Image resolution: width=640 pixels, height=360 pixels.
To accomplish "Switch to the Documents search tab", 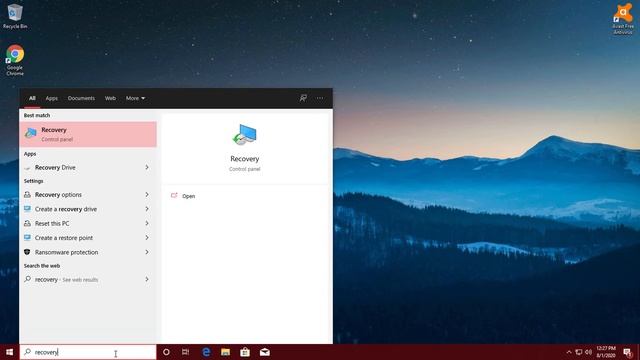I will pos(81,98).
